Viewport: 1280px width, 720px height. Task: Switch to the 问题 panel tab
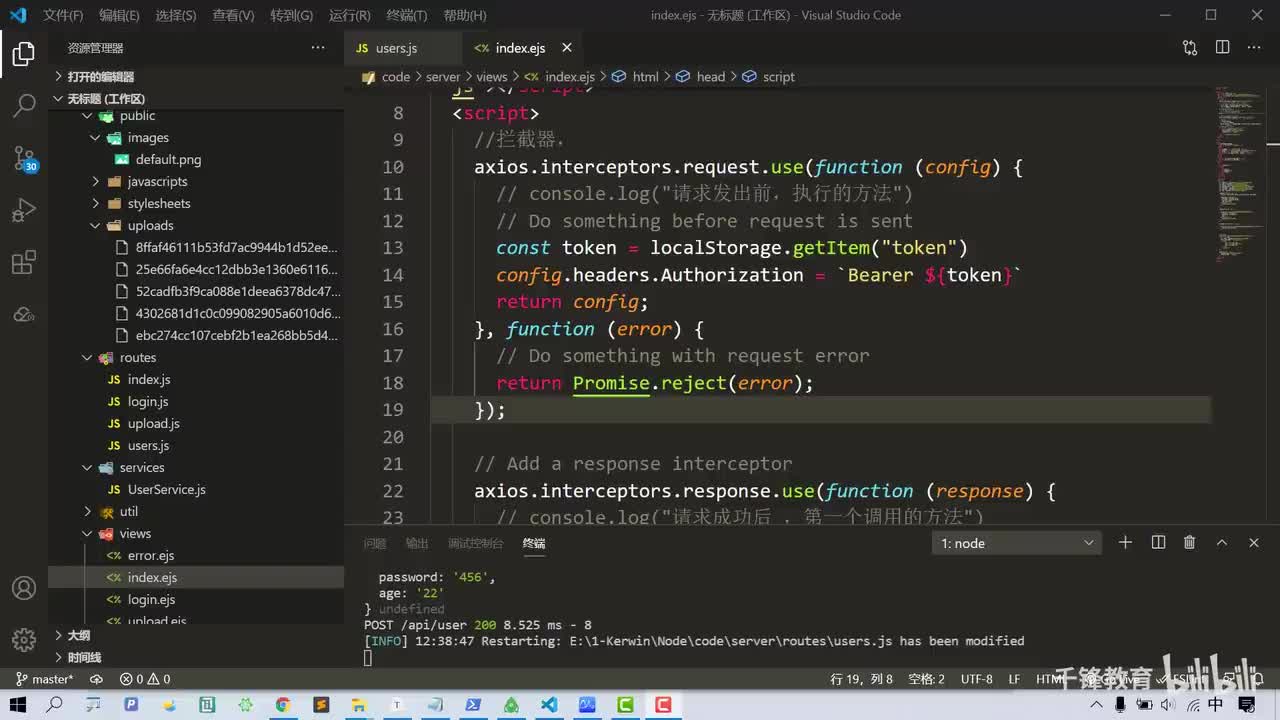375,543
